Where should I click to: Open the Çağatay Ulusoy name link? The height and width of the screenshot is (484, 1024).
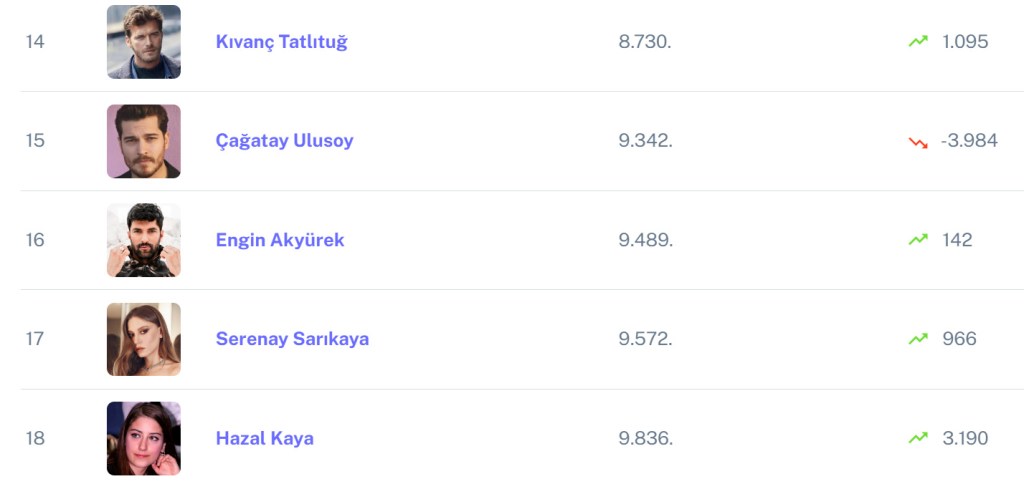[284, 141]
